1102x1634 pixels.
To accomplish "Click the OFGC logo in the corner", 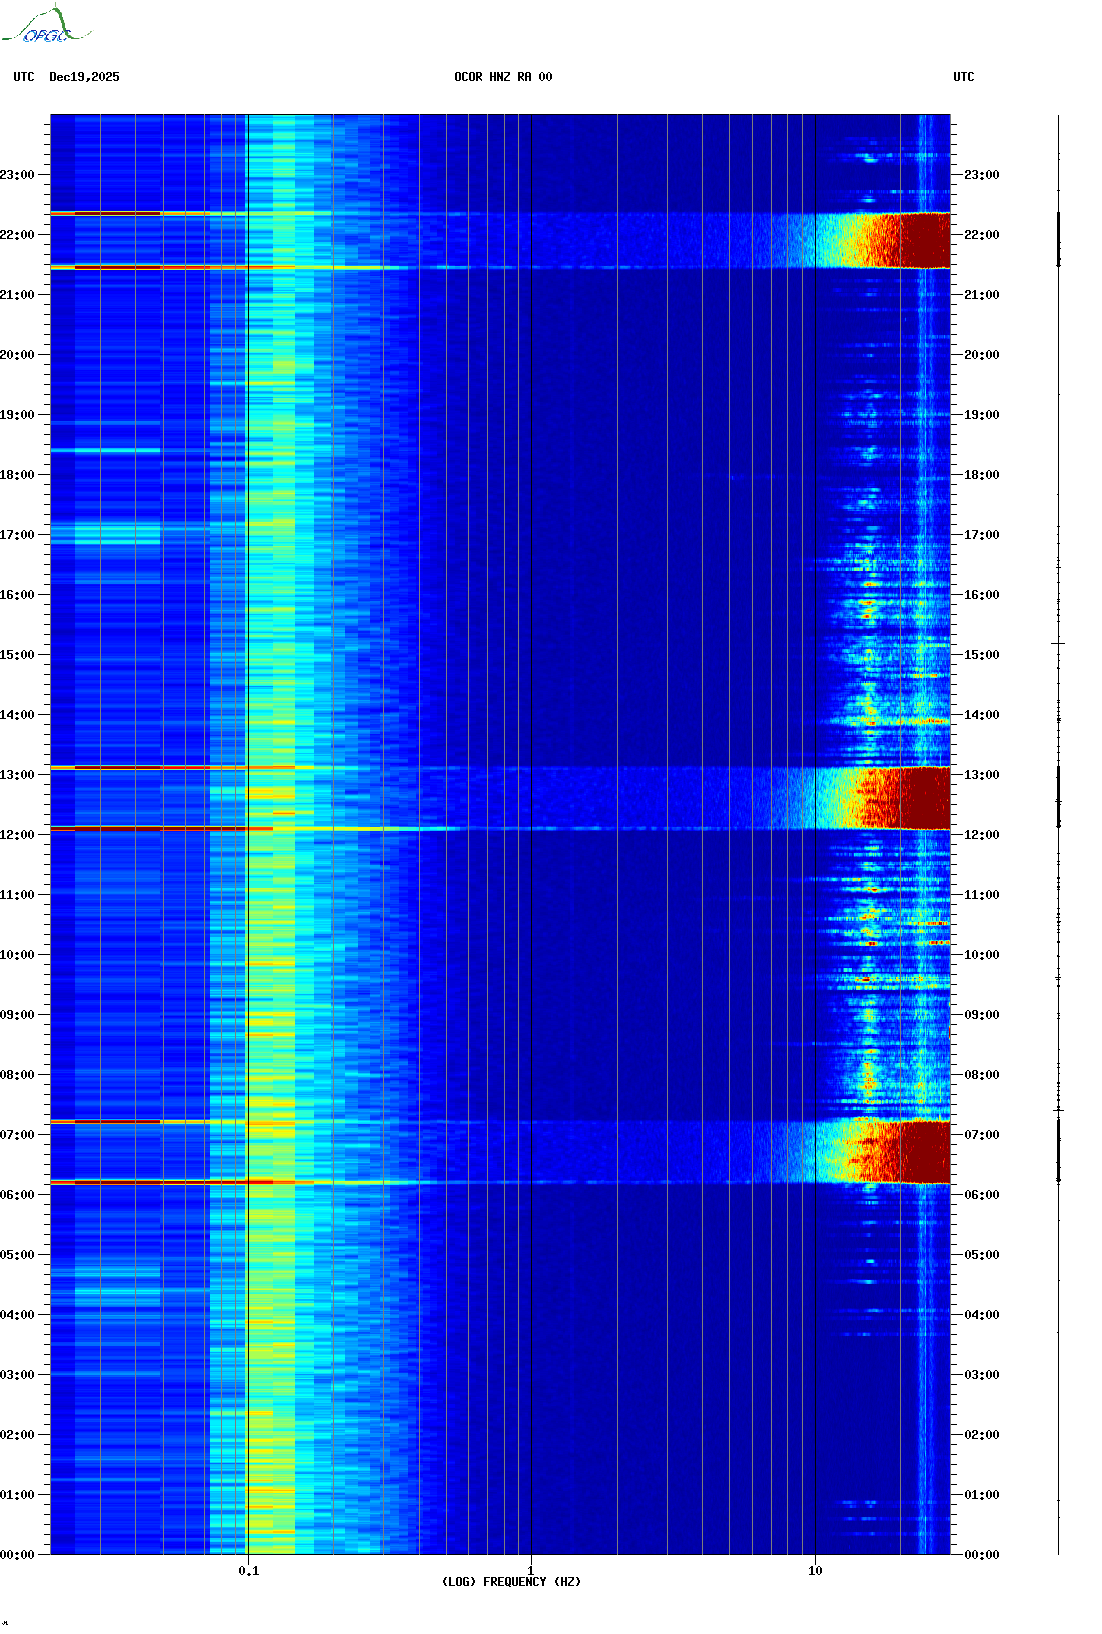I will (x=46, y=26).
